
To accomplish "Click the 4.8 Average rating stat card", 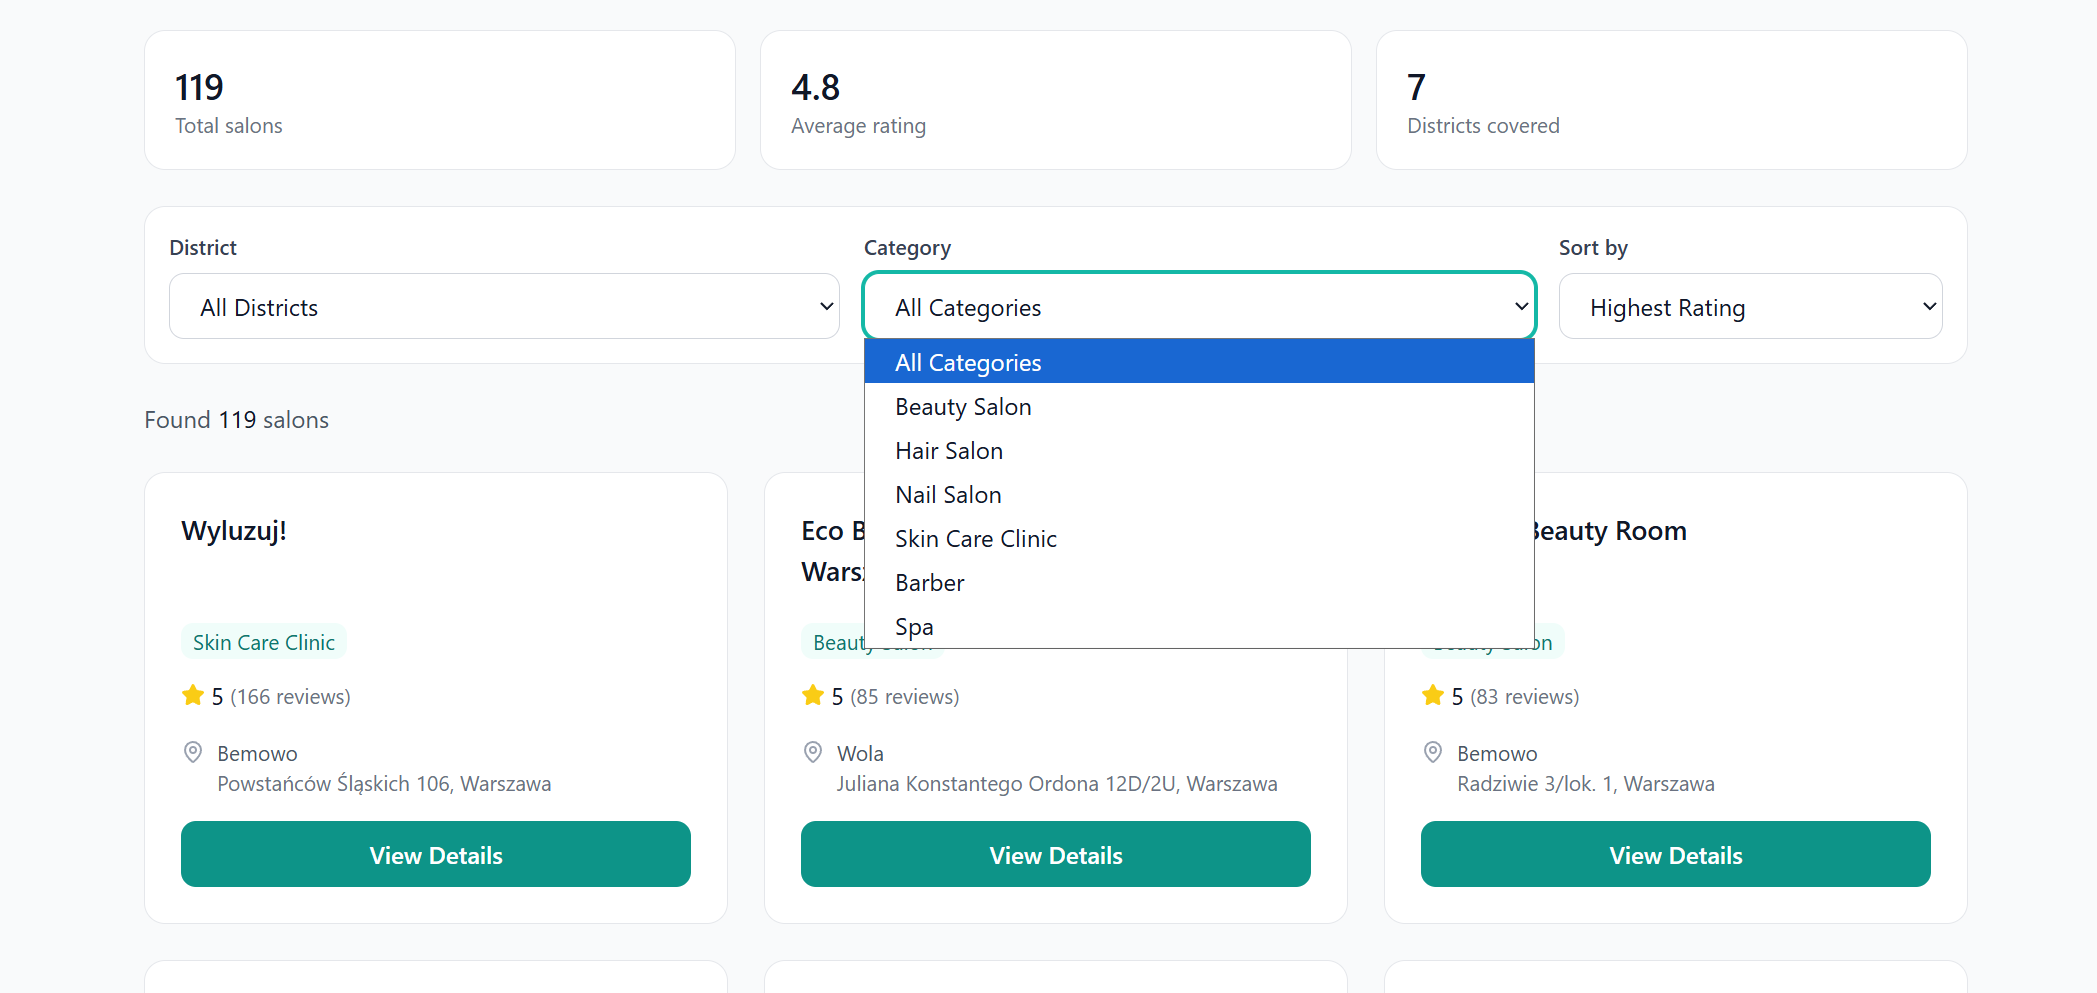I will (1056, 100).
